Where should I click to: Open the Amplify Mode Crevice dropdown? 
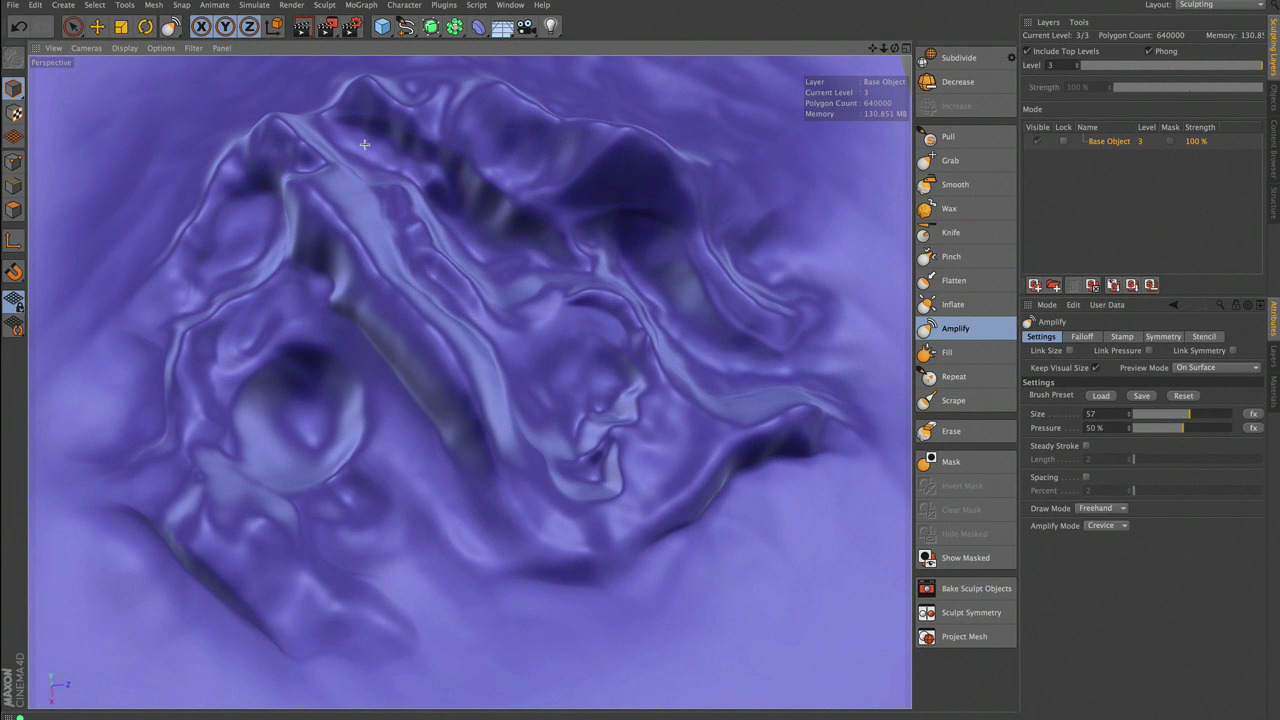(x=1106, y=526)
